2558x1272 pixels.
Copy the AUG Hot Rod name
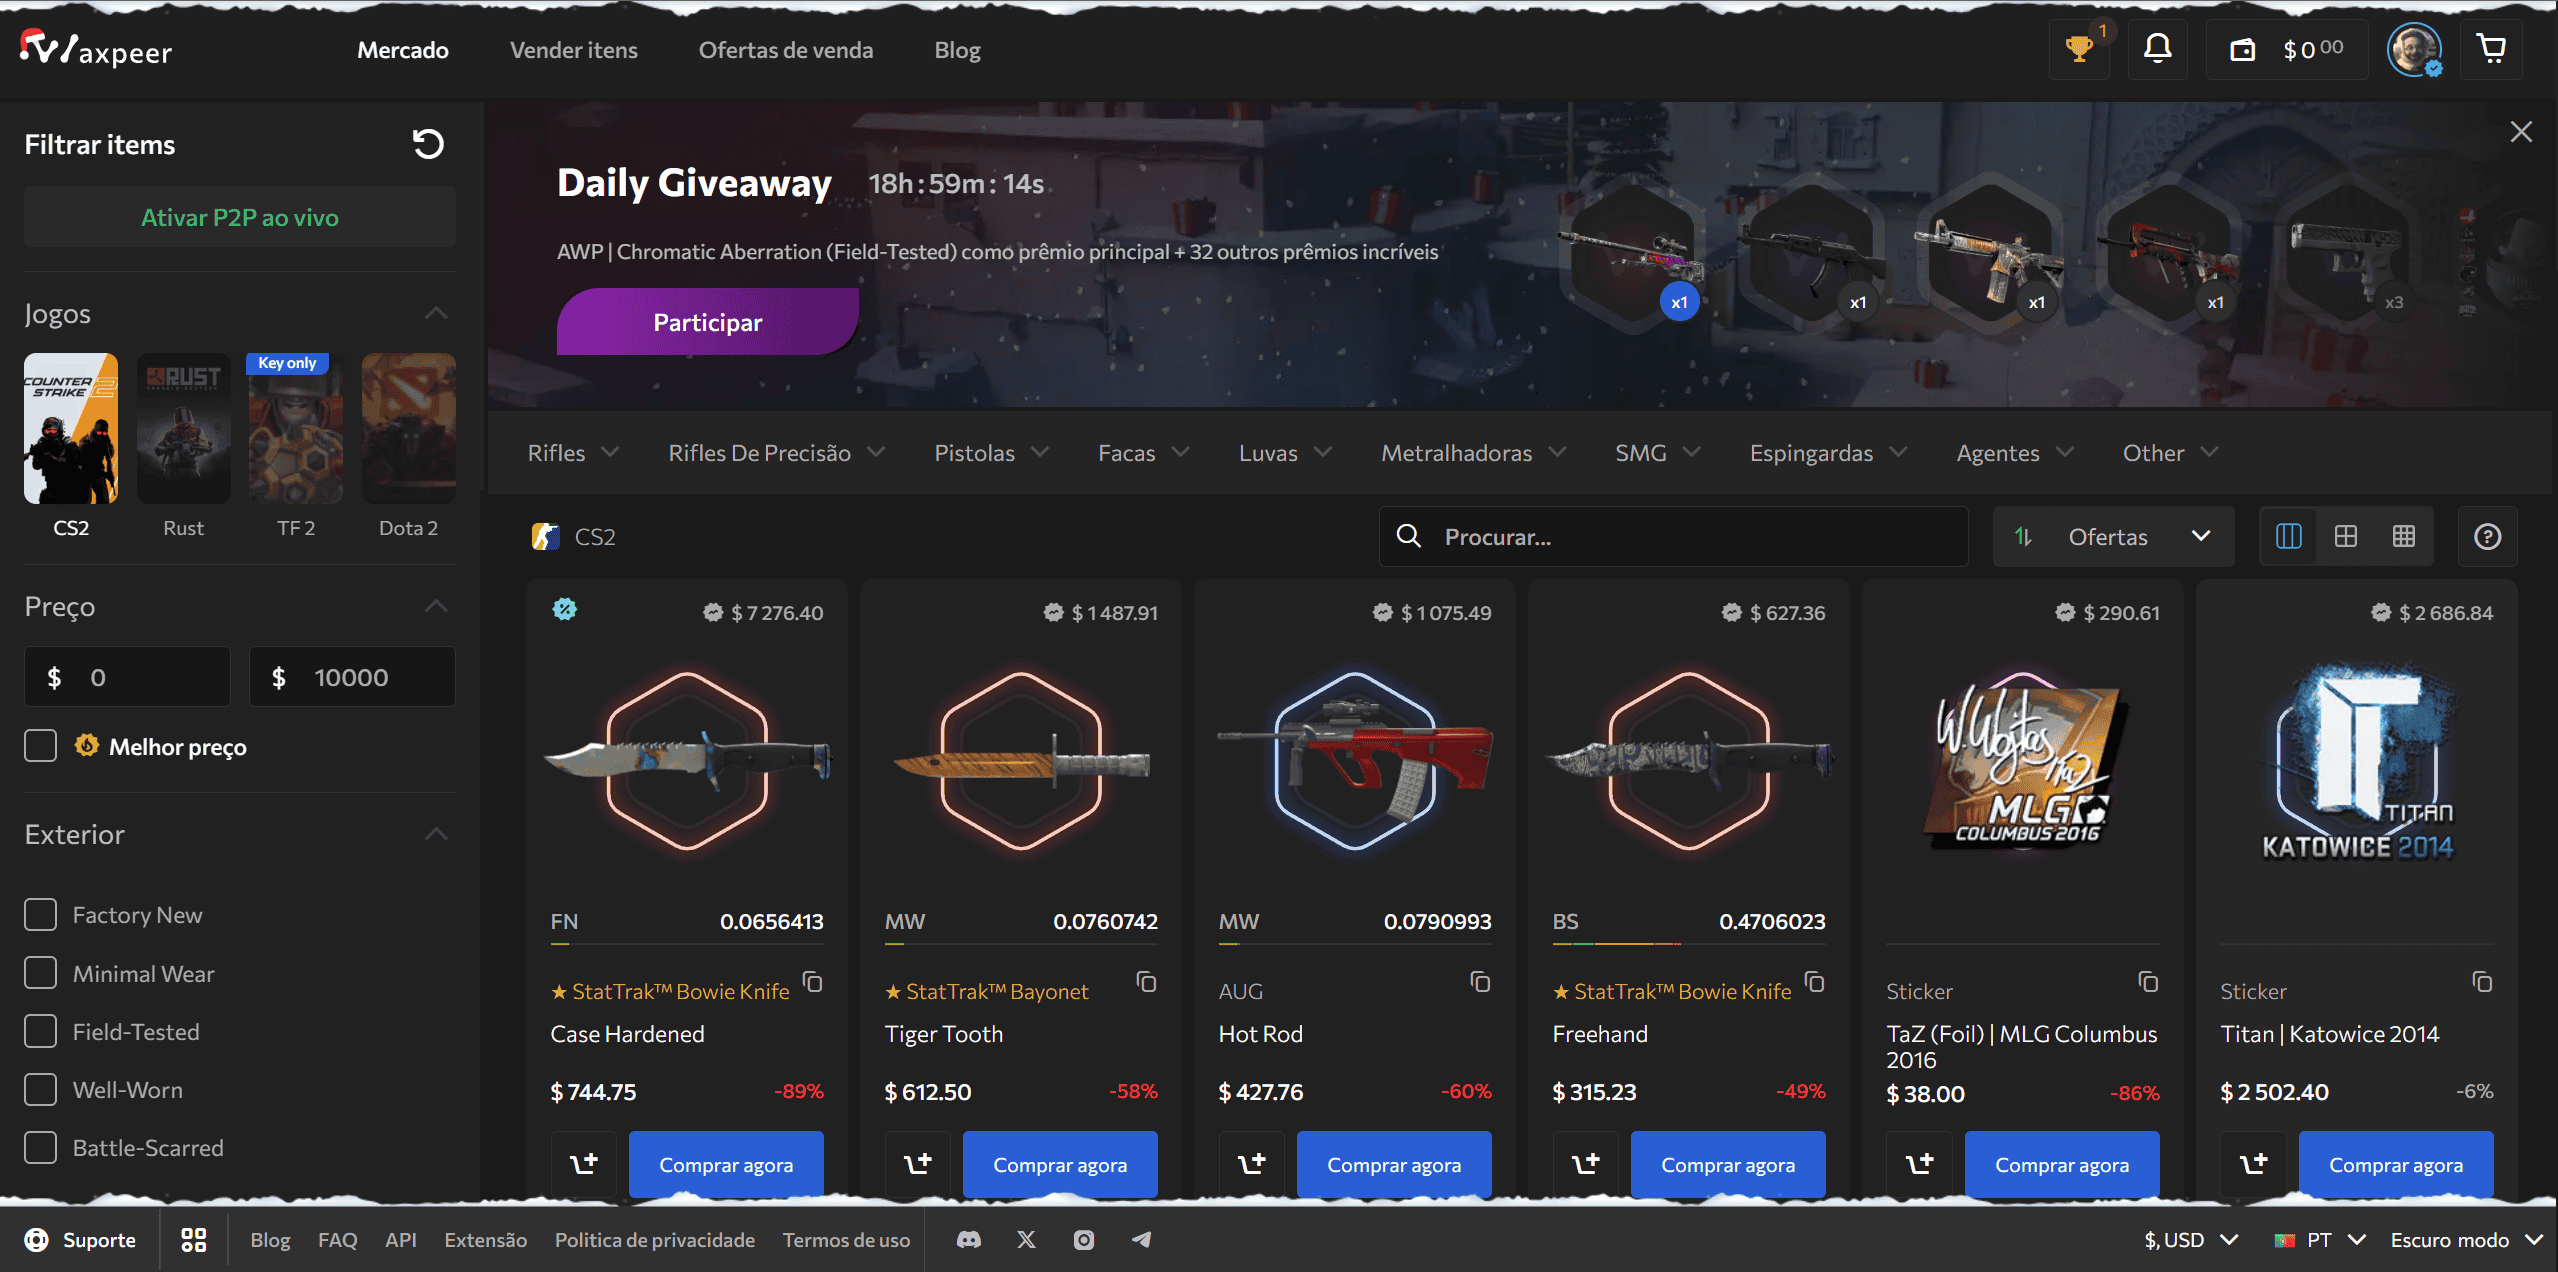coord(1481,982)
